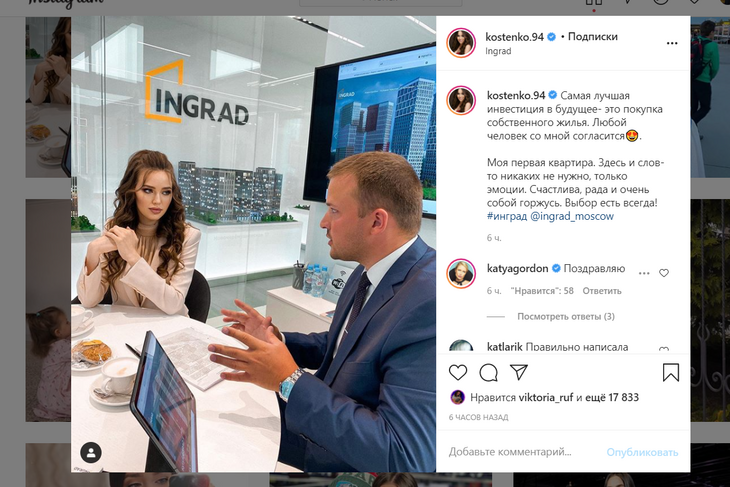The width and height of the screenshot is (730, 487).
Task: Open katyagordon comment options dots
Action: coord(644,273)
